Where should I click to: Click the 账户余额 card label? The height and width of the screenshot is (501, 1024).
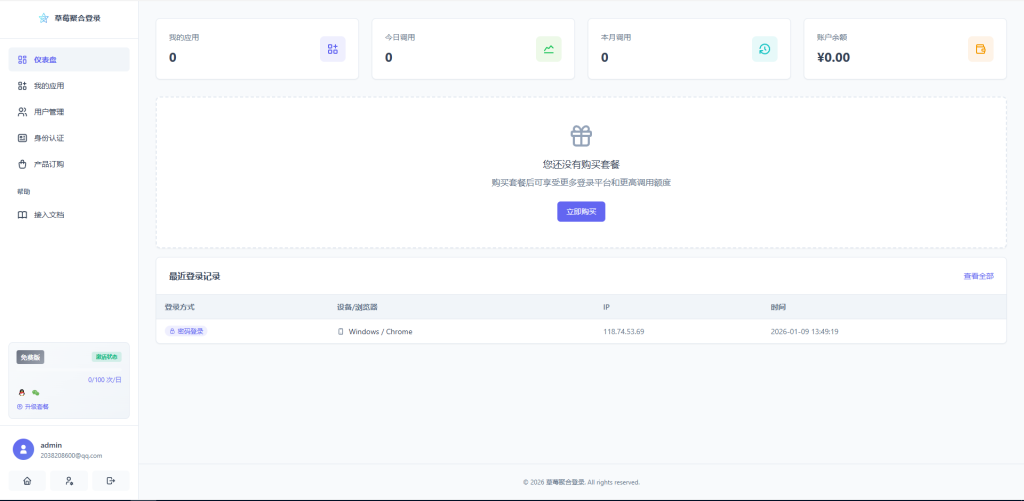[832, 37]
